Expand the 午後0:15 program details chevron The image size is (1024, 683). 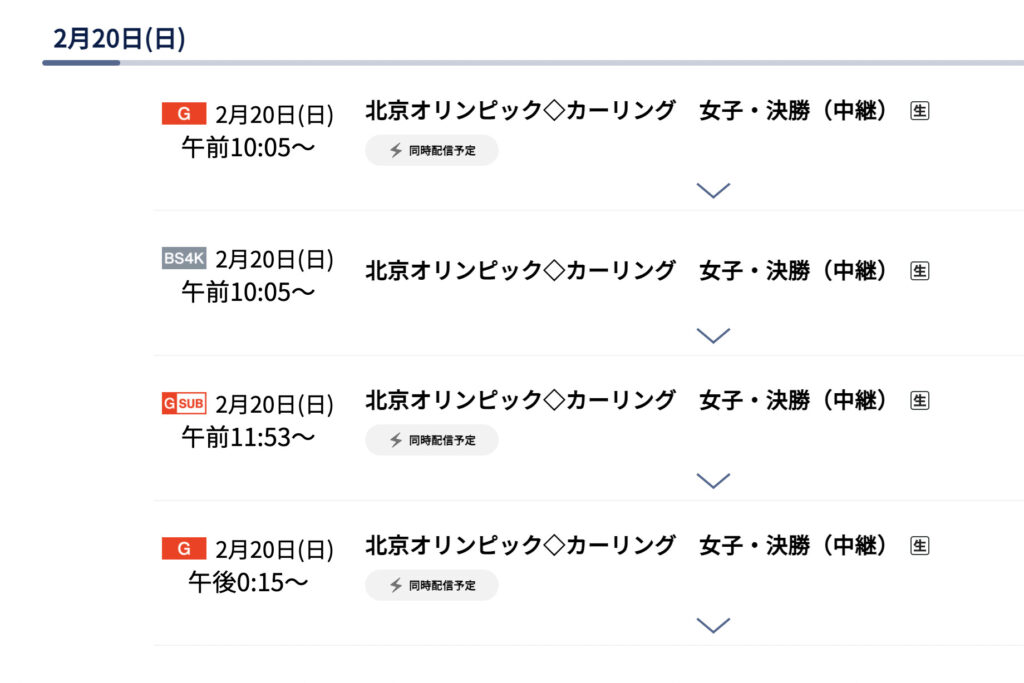coord(713,625)
